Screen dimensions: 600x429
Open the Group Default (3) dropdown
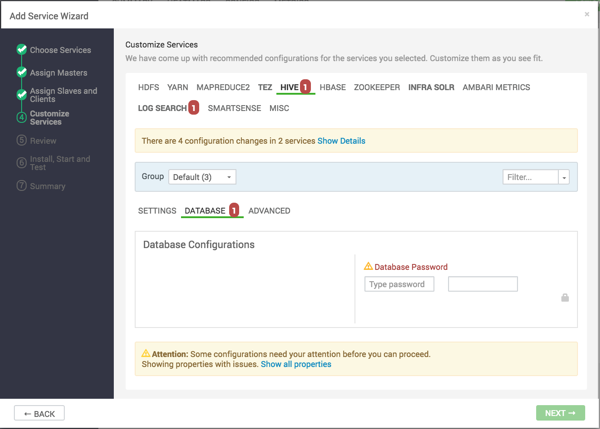[202, 177]
